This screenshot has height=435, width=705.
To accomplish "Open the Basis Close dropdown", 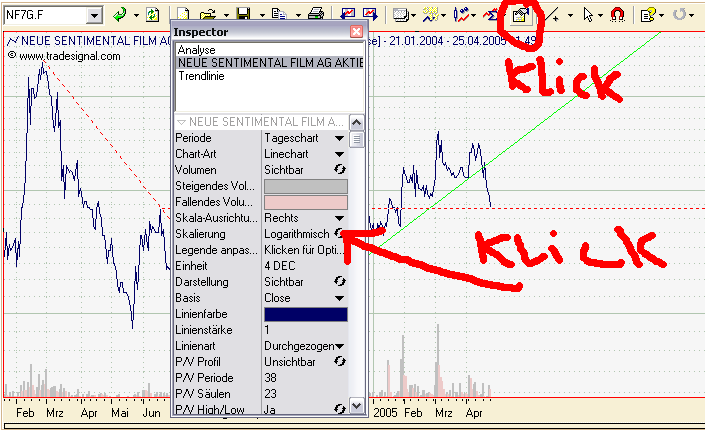I will (x=339, y=298).
